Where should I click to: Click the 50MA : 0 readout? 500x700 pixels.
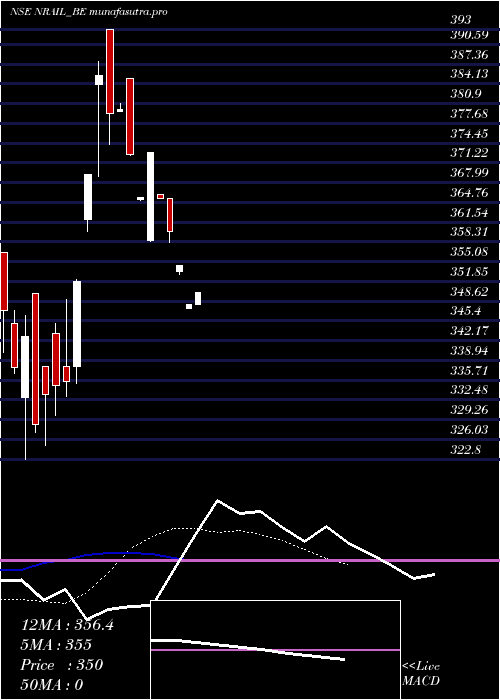tap(52, 684)
